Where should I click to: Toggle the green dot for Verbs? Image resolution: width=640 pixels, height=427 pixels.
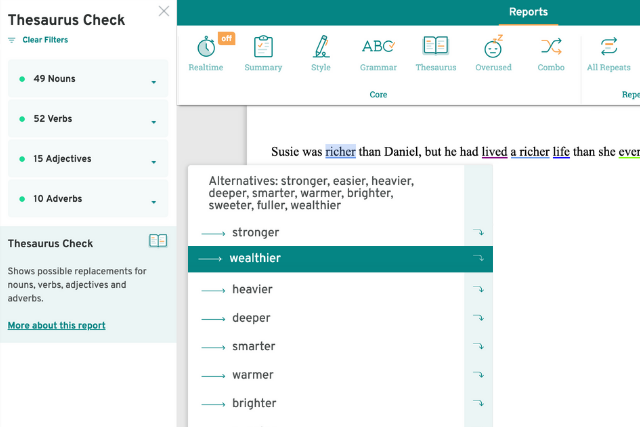[22, 119]
